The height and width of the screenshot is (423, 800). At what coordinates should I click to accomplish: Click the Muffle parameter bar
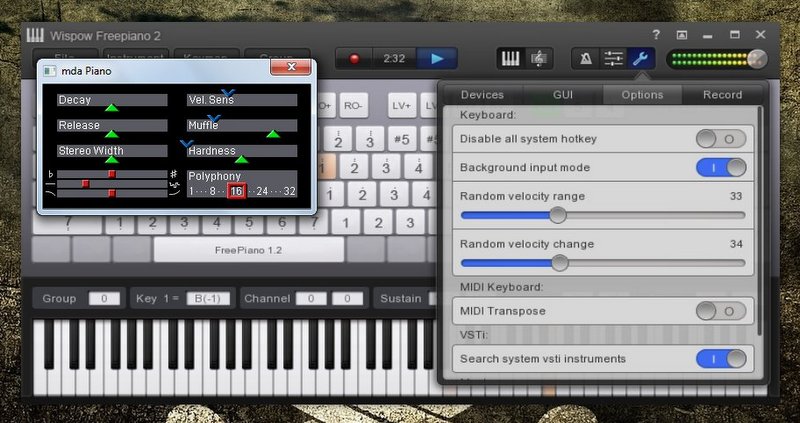pyautogui.click(x=242, y=126)
